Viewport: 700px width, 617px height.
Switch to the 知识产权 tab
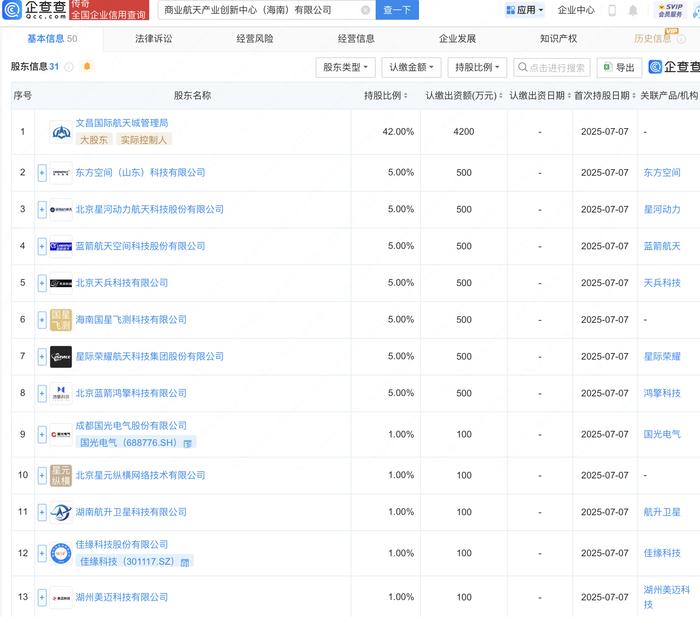pyautogui.click(x=558, y=39)
